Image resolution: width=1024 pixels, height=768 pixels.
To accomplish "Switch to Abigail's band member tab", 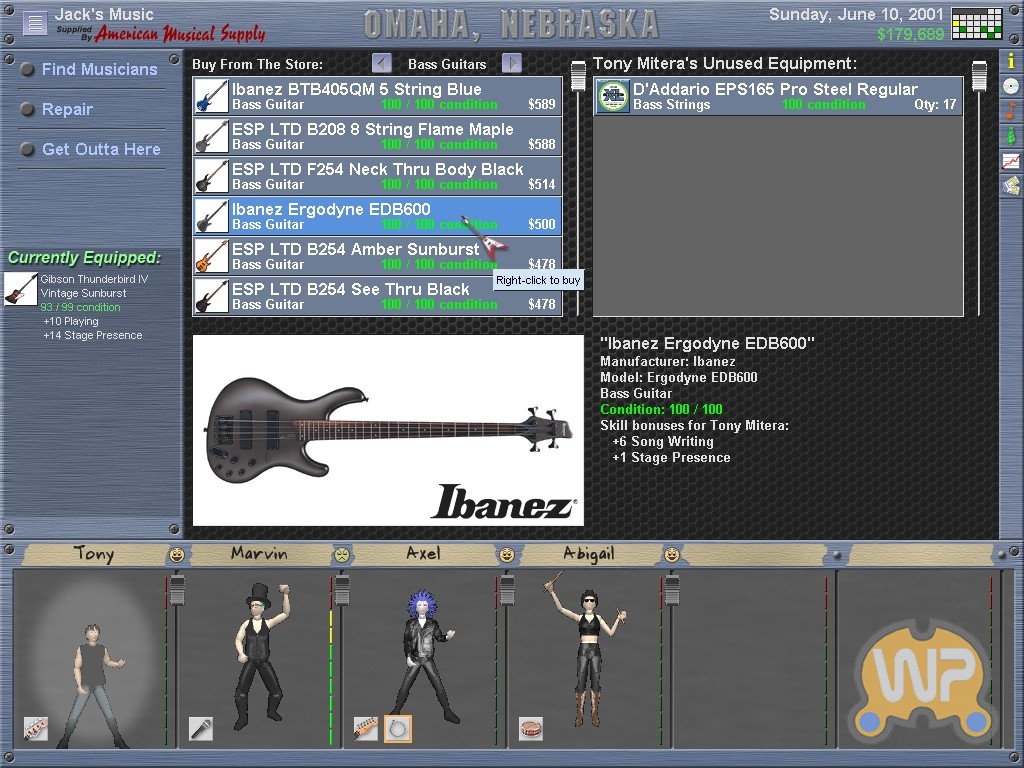I will 588,553.
